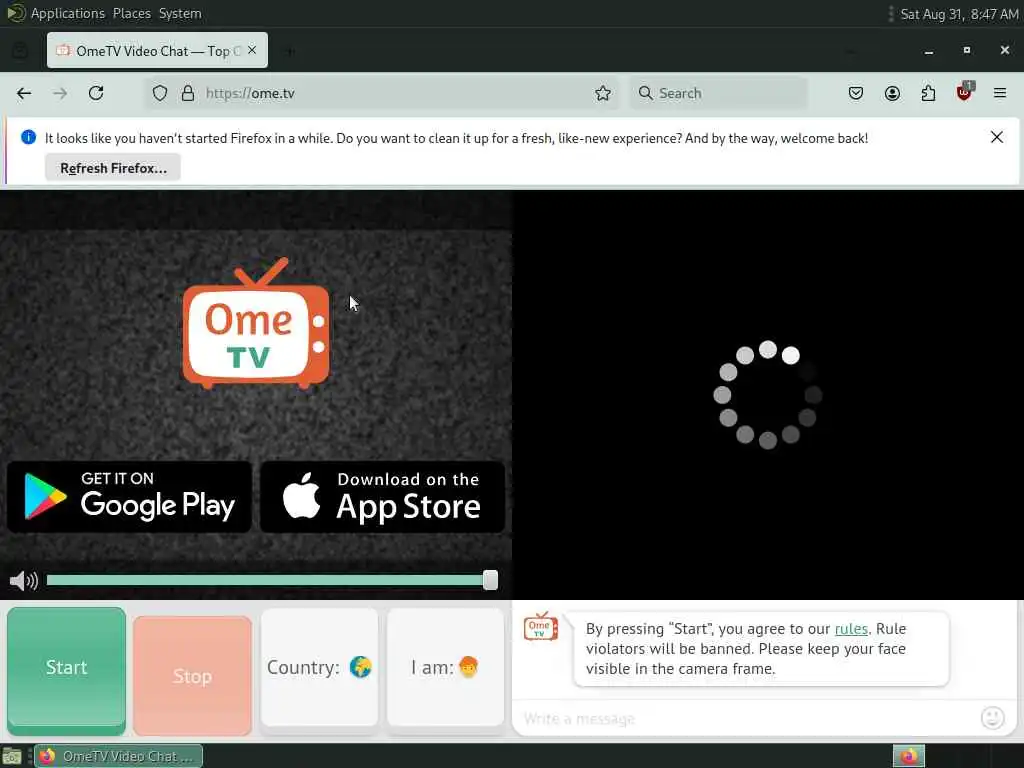Click the loading spinner in camera panel
This screenshot has width=1024, height=768.
[x=767, y=394]
